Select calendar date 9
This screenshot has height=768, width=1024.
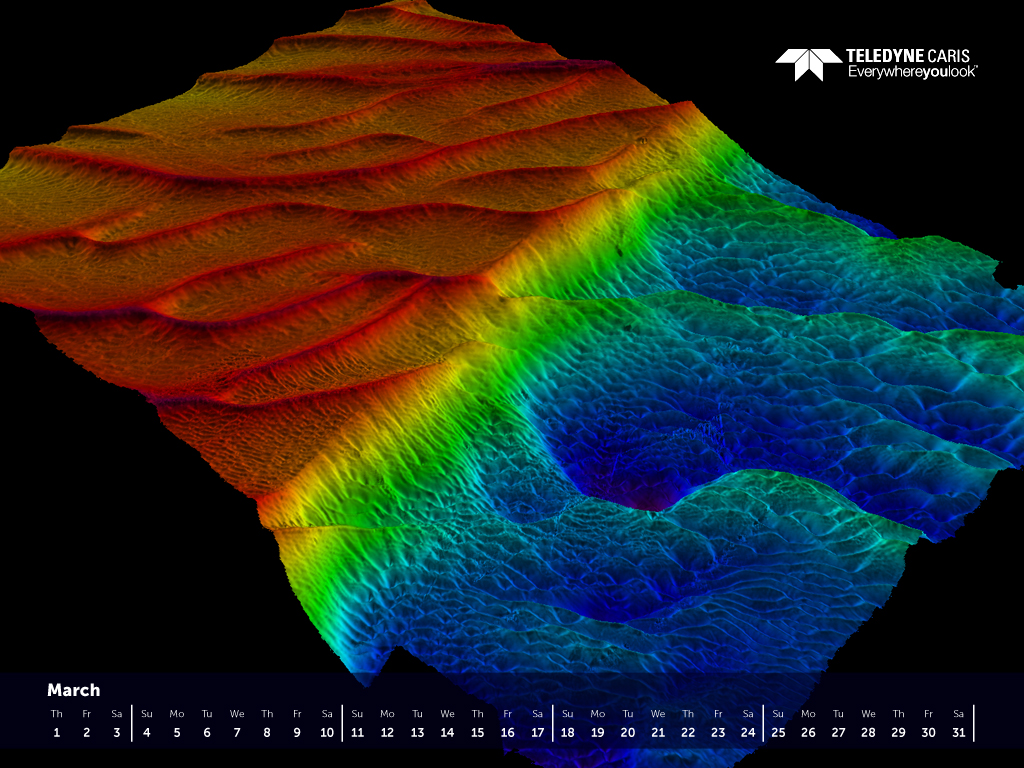click(297, 733)
